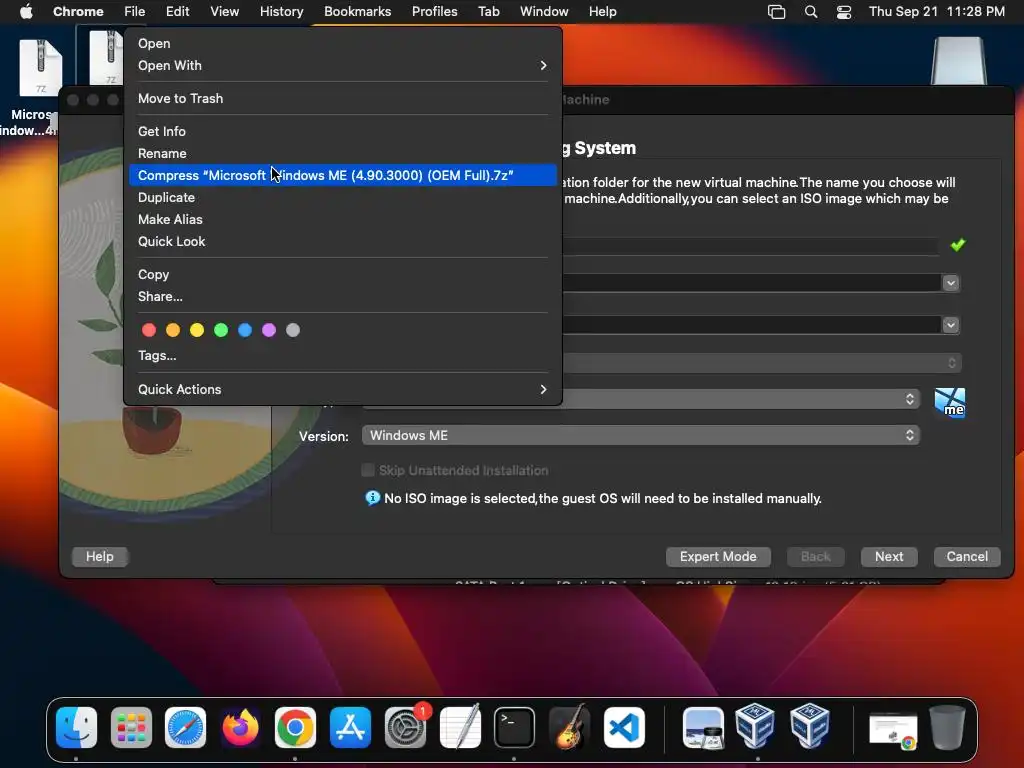Open Google Chrome in the dock

point(295,727)
